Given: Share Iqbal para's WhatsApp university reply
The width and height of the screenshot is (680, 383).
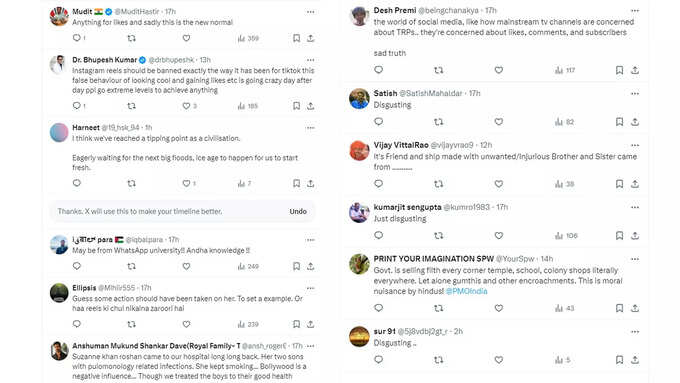Looking at the screenshot, I should pos(311,266).
